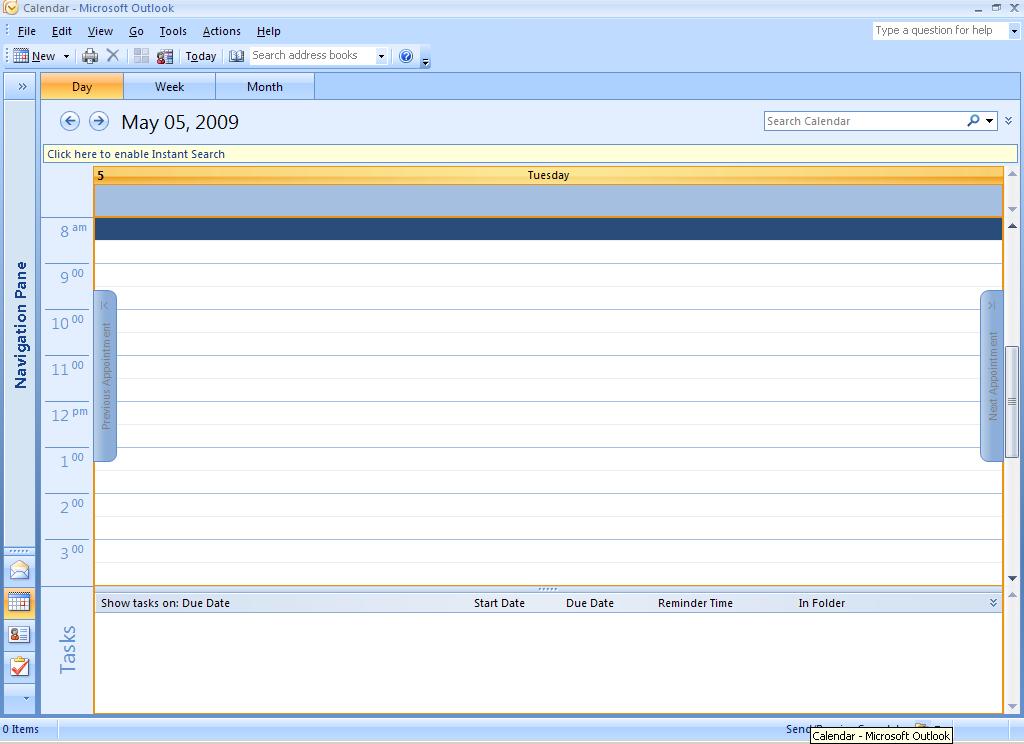The image size is (1024, 744).
Task: Click the vertical 'Tasks' label
Action: [x=67, y=650]
